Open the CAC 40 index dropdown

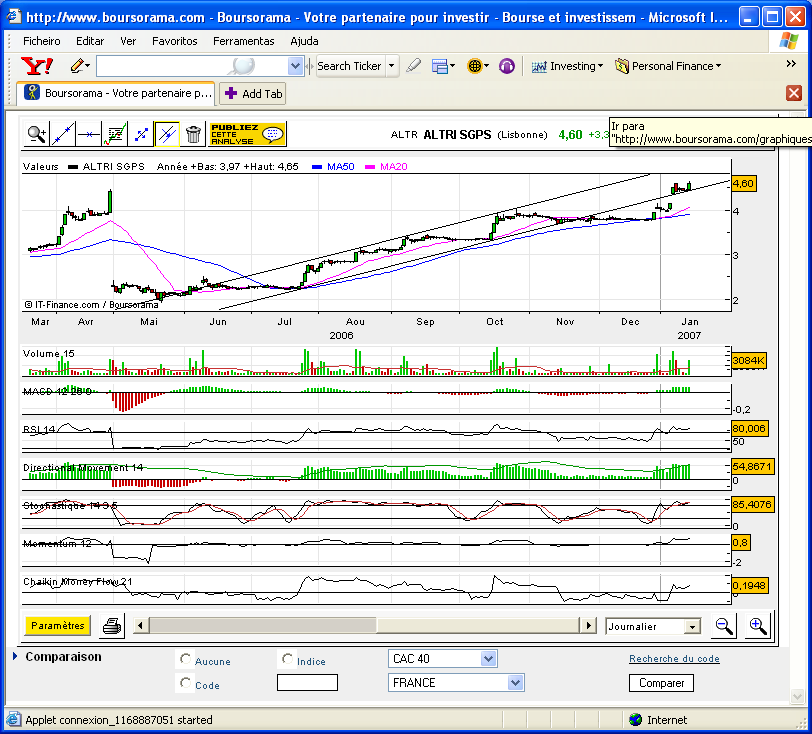pyautogui.click(x=442, y=659)
